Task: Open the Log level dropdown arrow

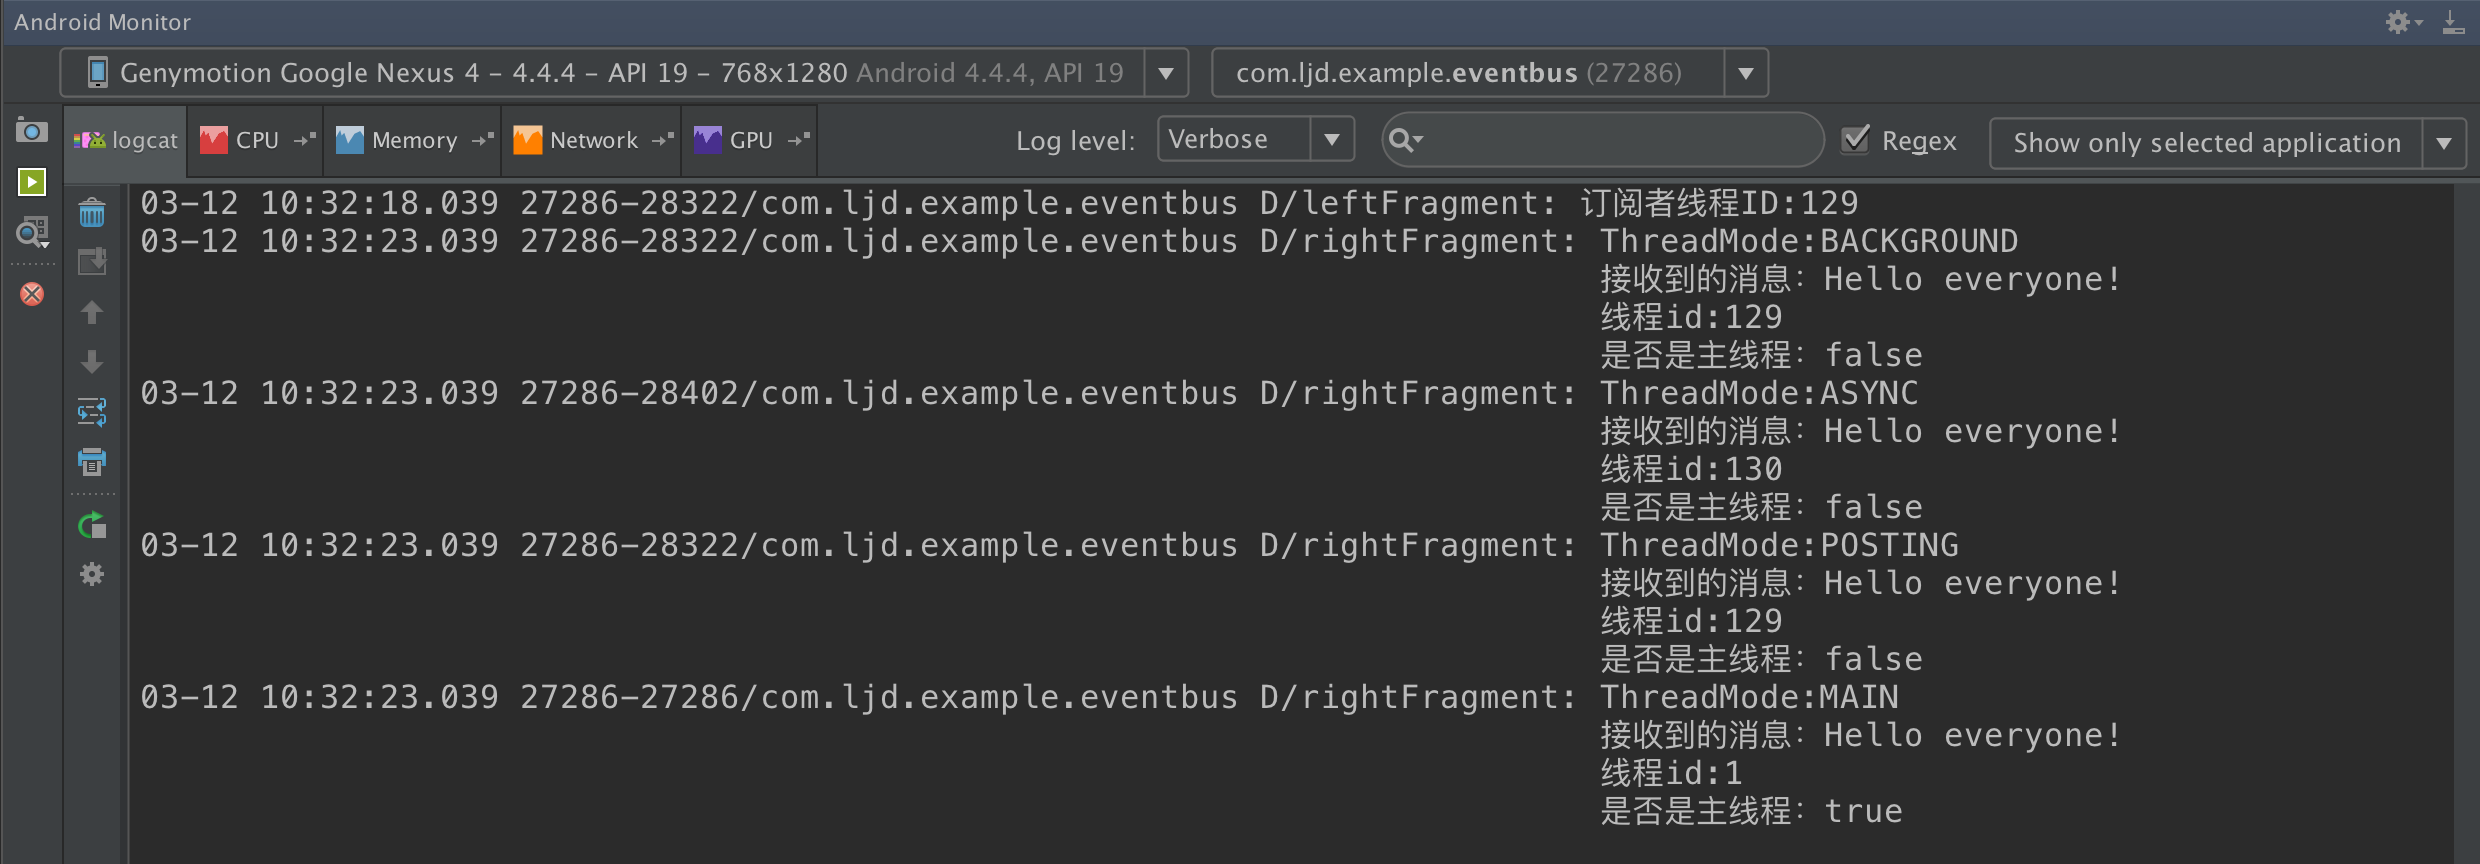Action: coord(1332,139)
